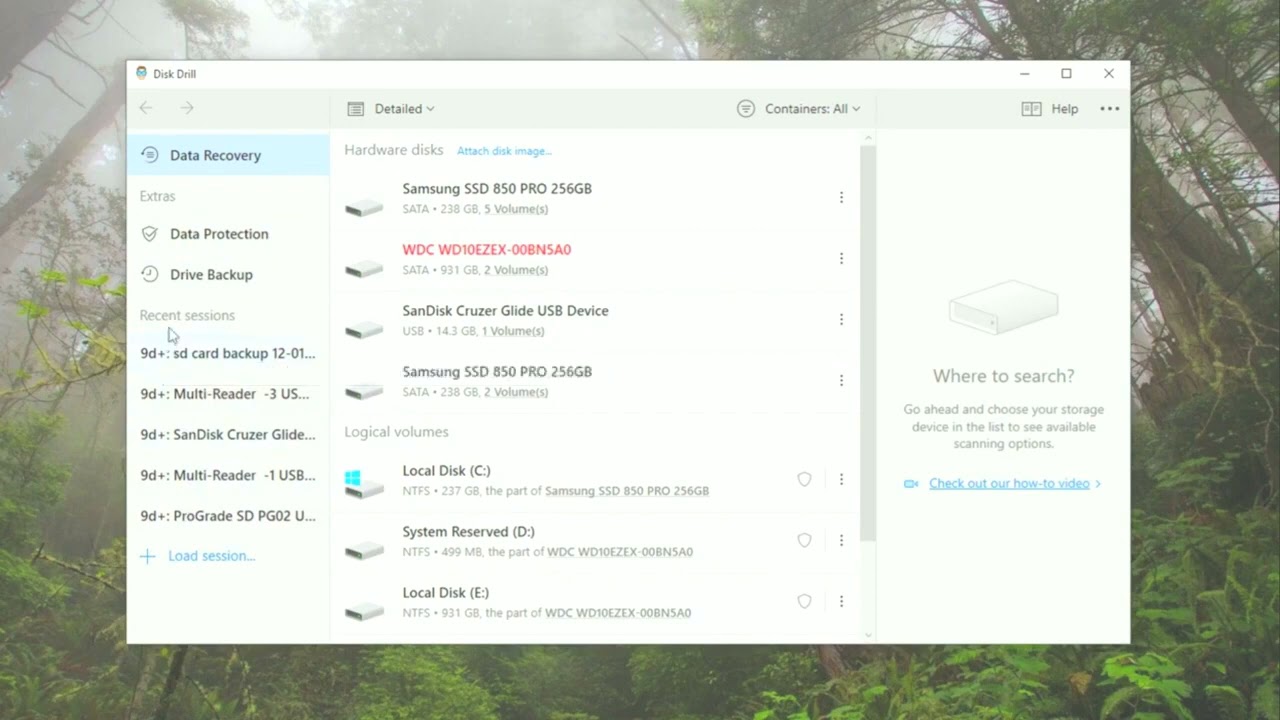This screenshot has height=720, width=1280.
Task: Open Data Protection in the sidebar
Action: click(x=228, y=234)
